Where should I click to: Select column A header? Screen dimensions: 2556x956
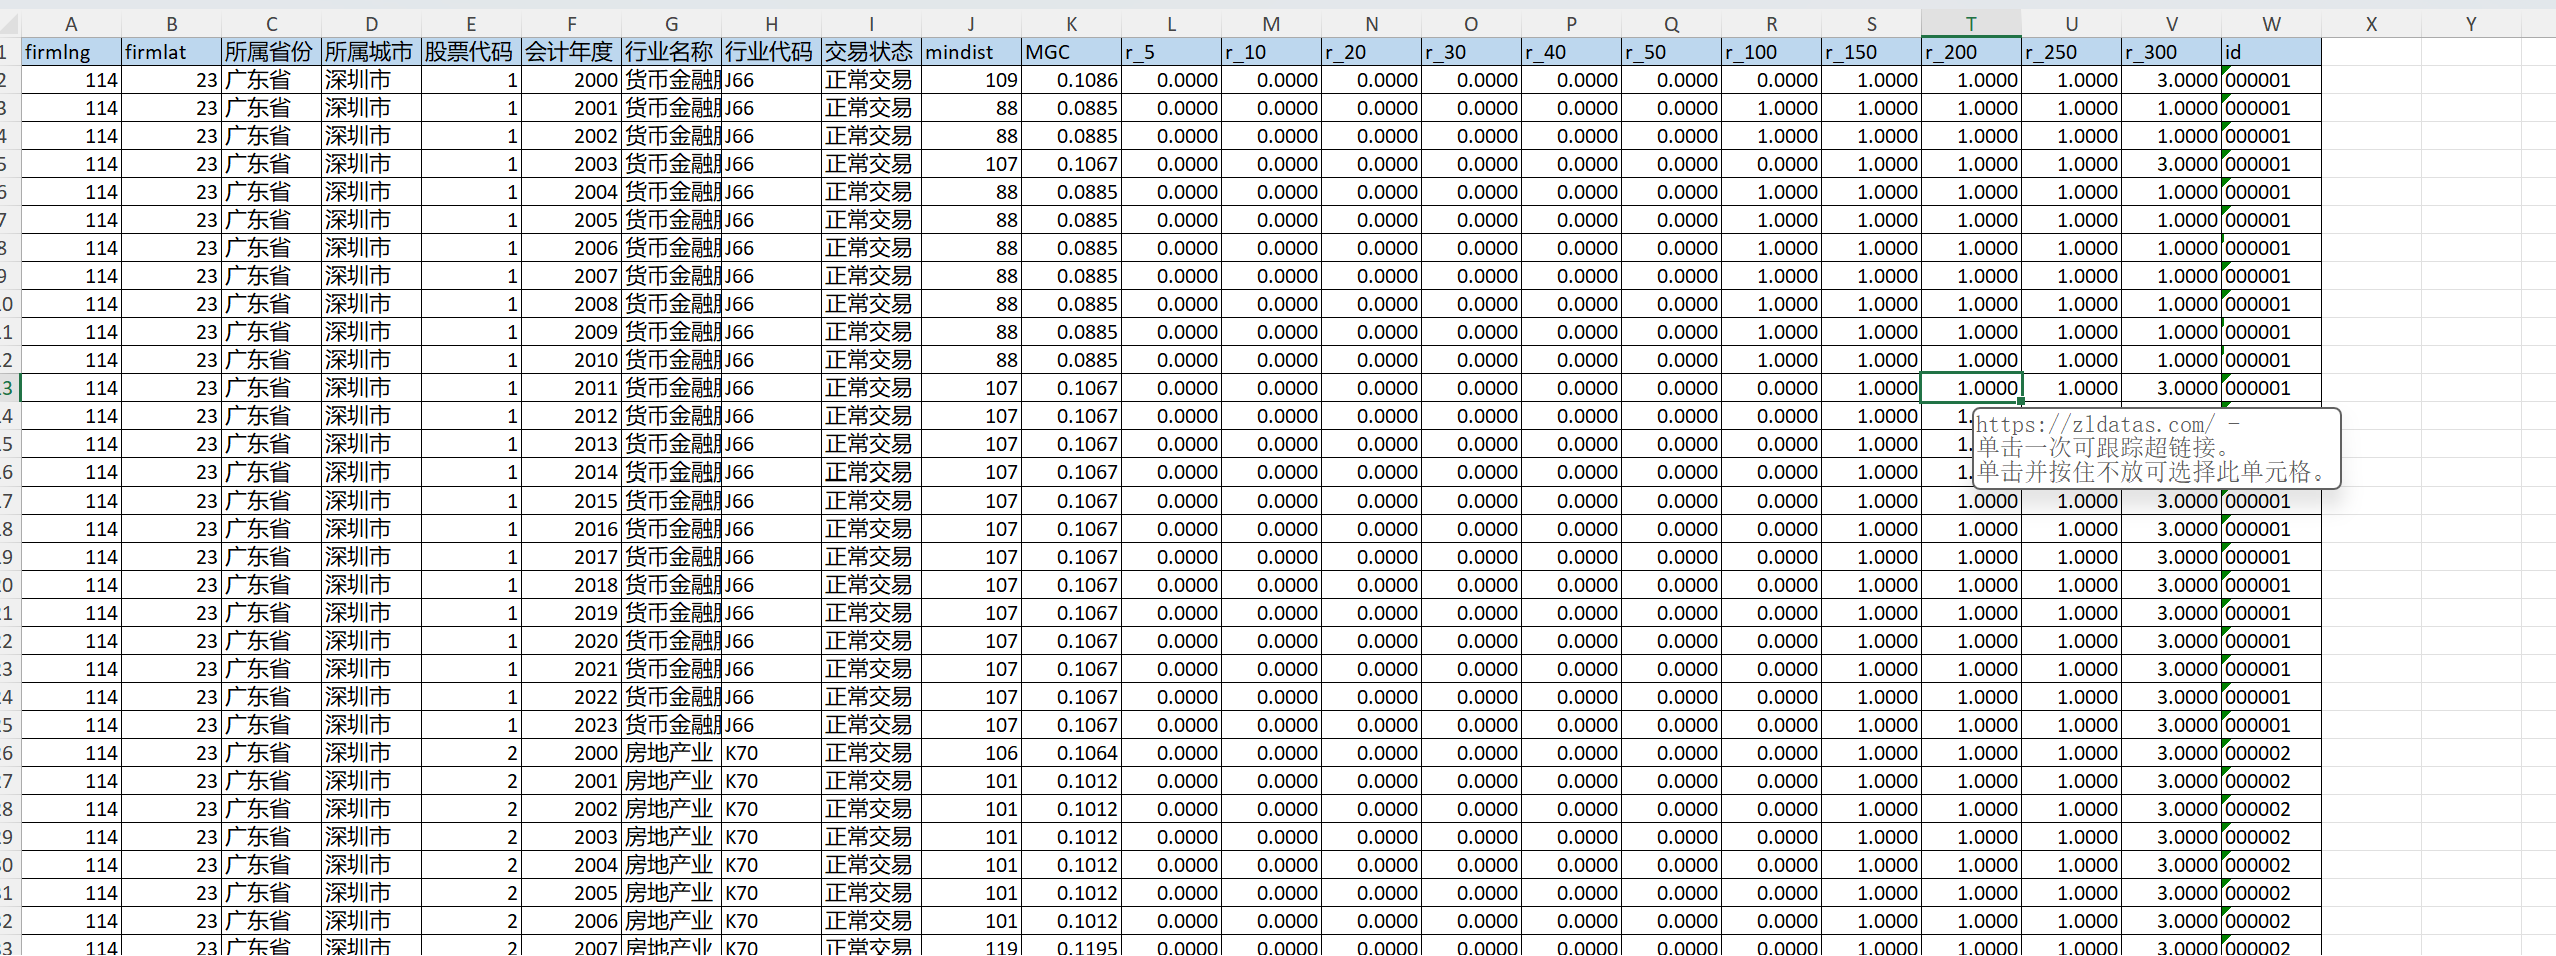coord(71,24)
